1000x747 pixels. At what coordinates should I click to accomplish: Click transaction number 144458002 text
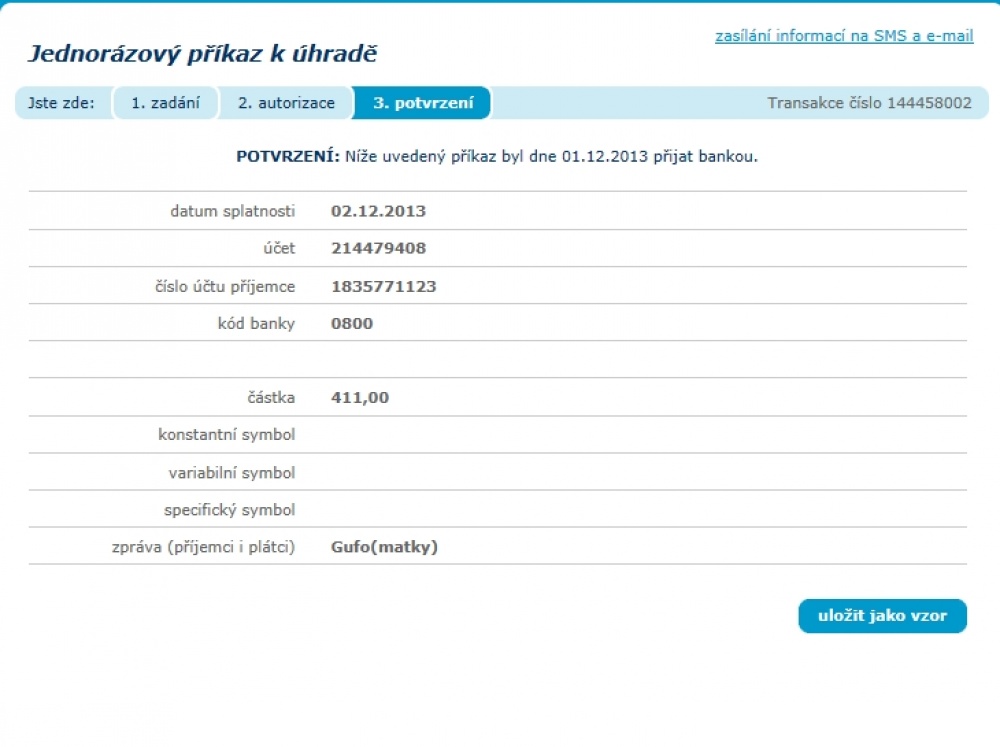pyautogui.click(x=869, y=103)
